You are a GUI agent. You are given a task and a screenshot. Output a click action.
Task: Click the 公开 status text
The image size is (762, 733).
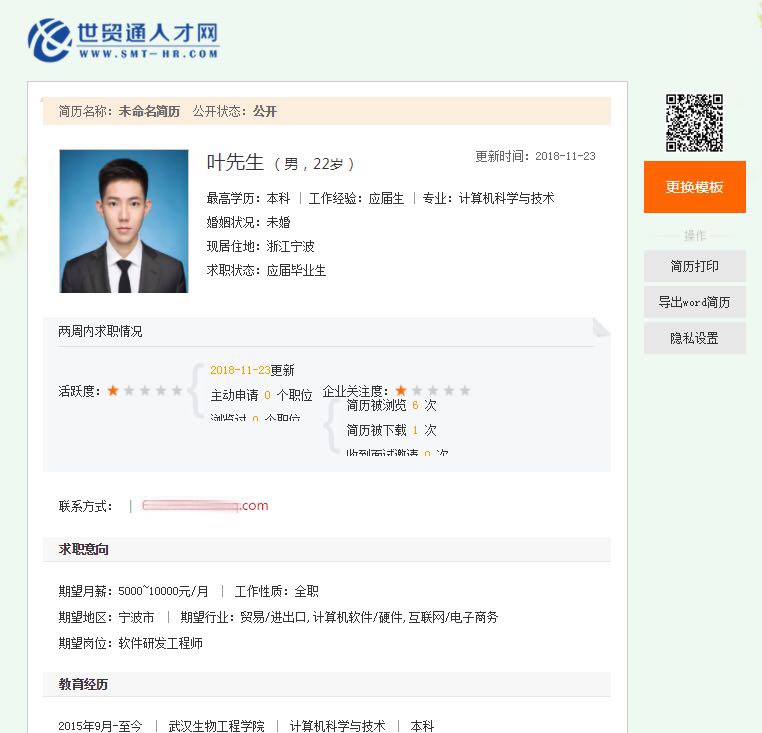point(265,111)
